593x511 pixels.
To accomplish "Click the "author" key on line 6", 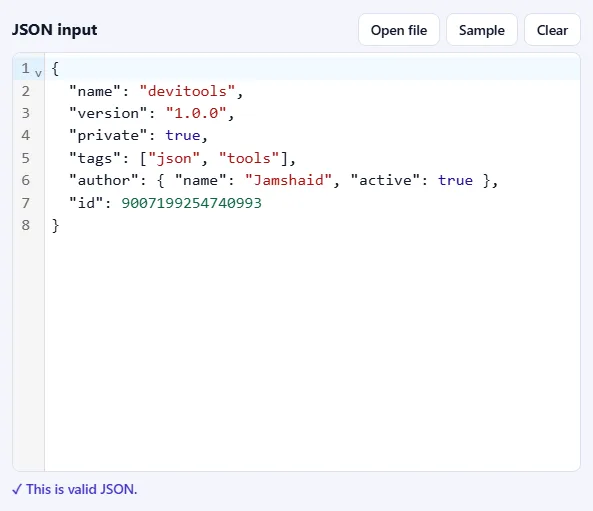I will (x=104, y=180).
